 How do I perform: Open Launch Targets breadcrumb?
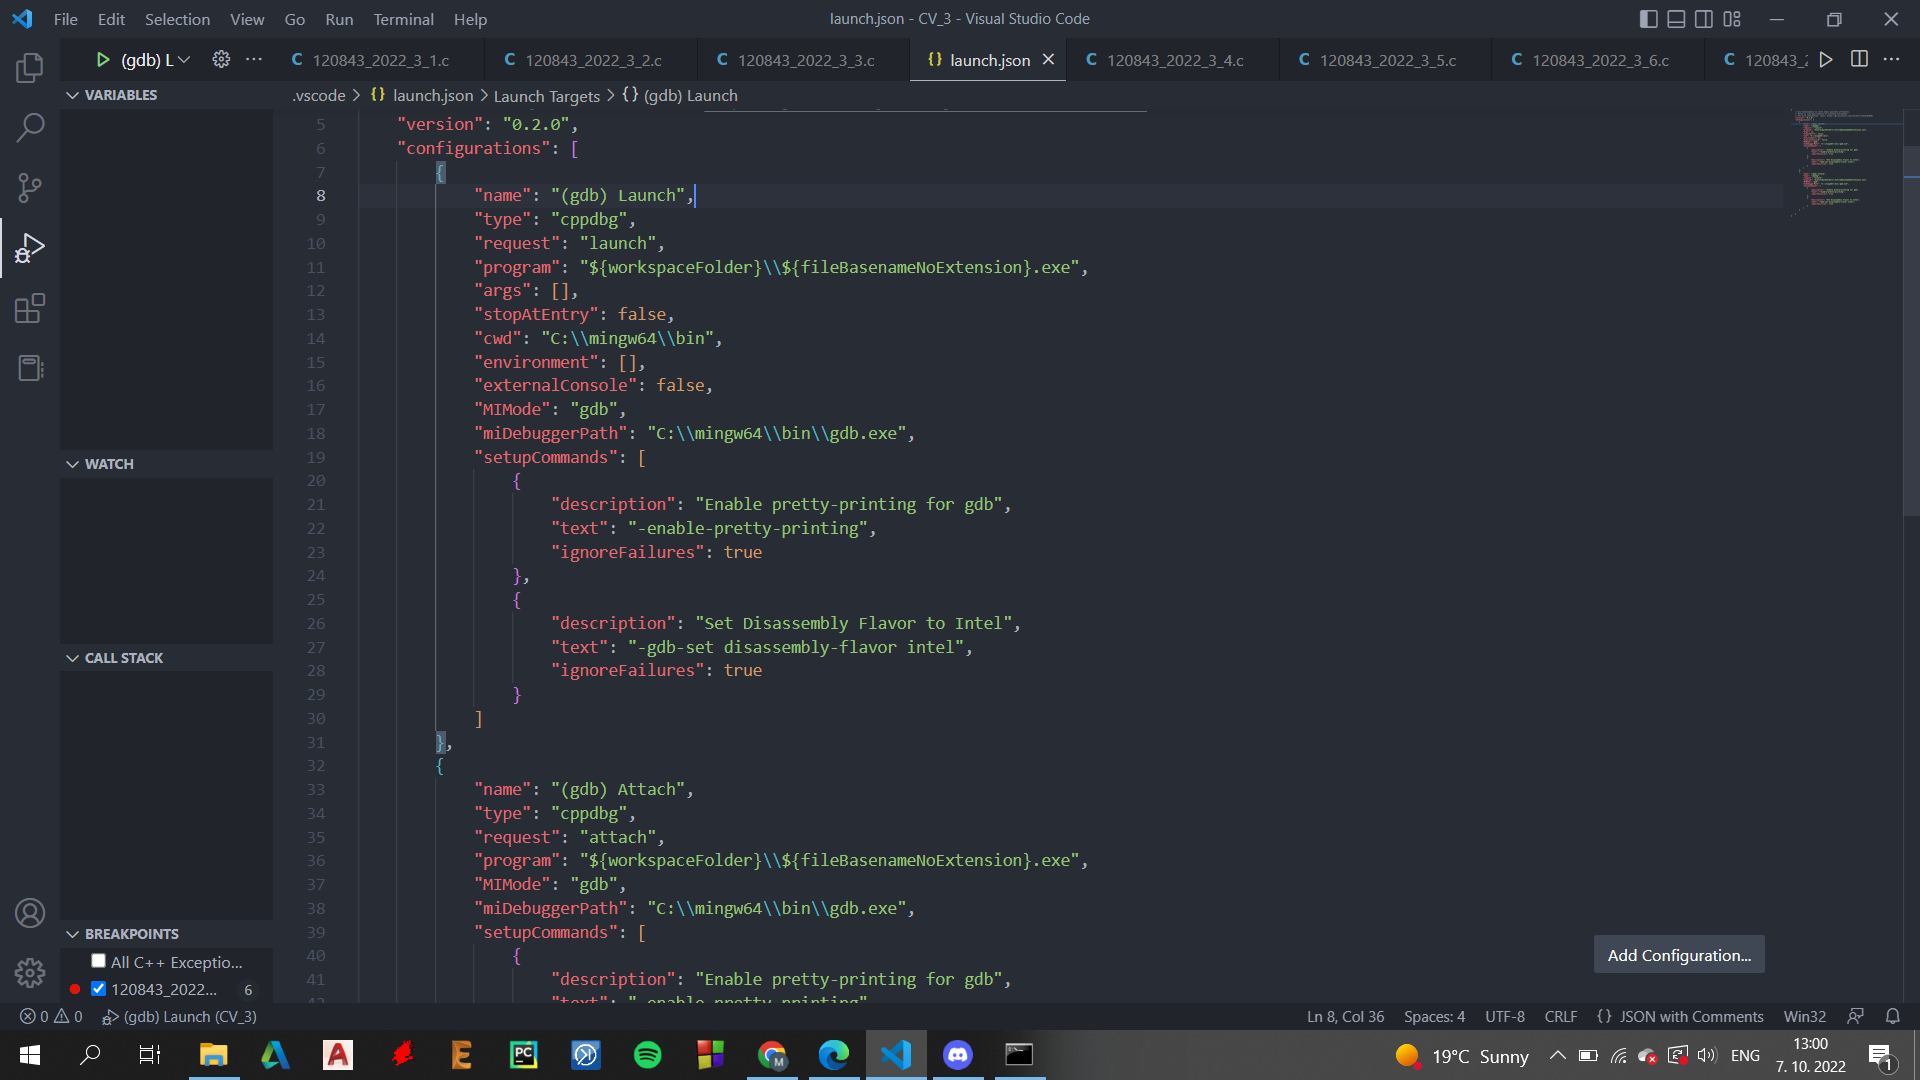tap(546, 95)
